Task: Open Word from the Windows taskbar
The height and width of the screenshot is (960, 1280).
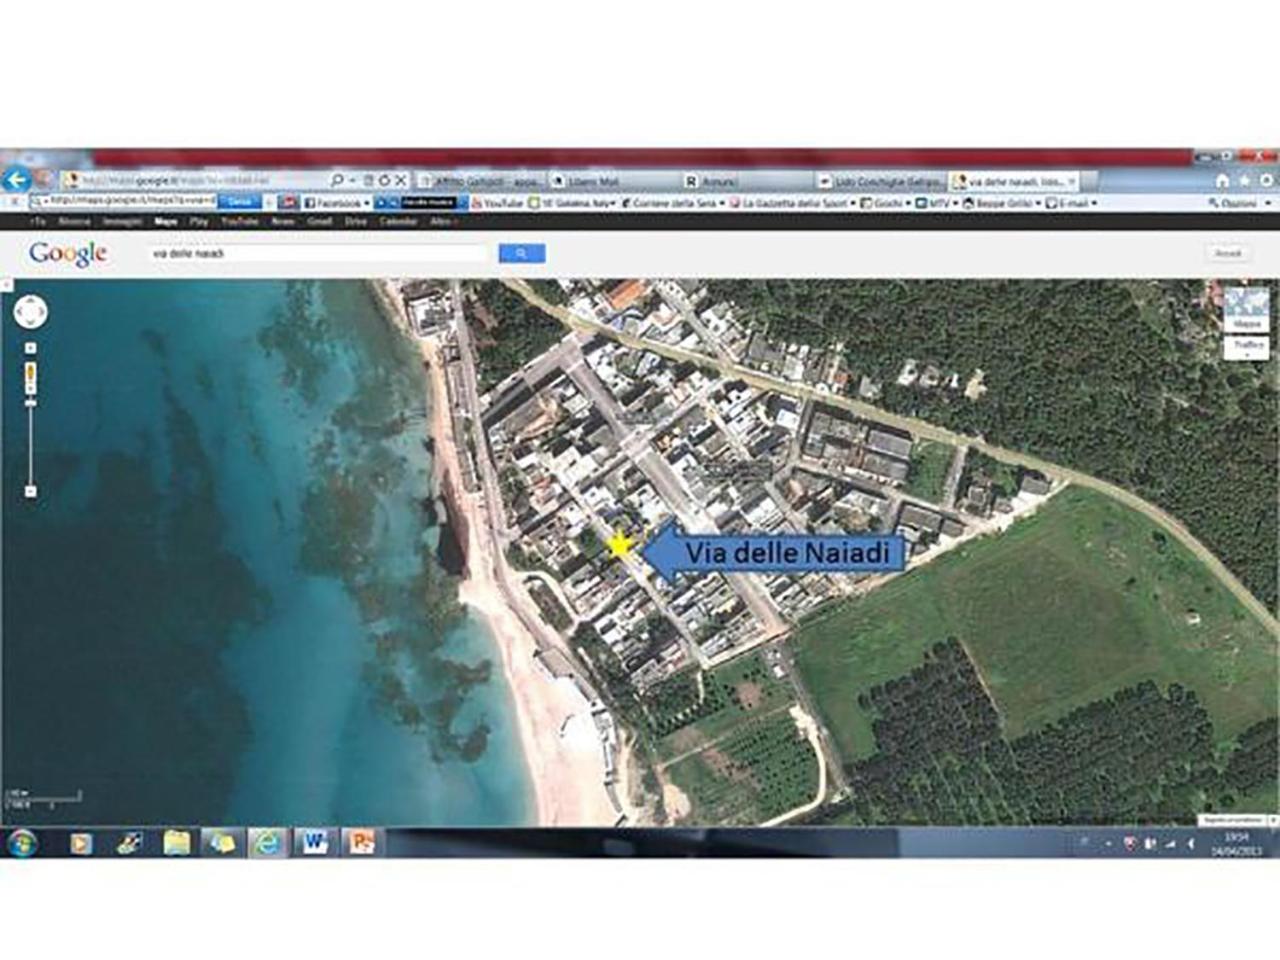Action: coord(315,843)
